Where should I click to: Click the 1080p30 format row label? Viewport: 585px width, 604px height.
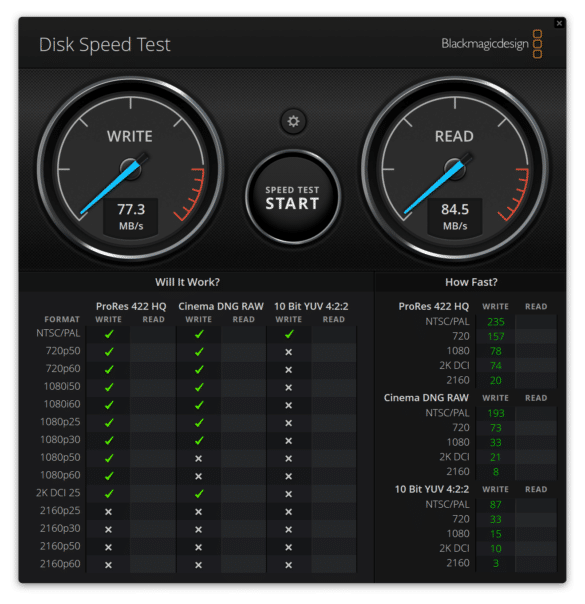pyautogui.click(x=60, y=440)
